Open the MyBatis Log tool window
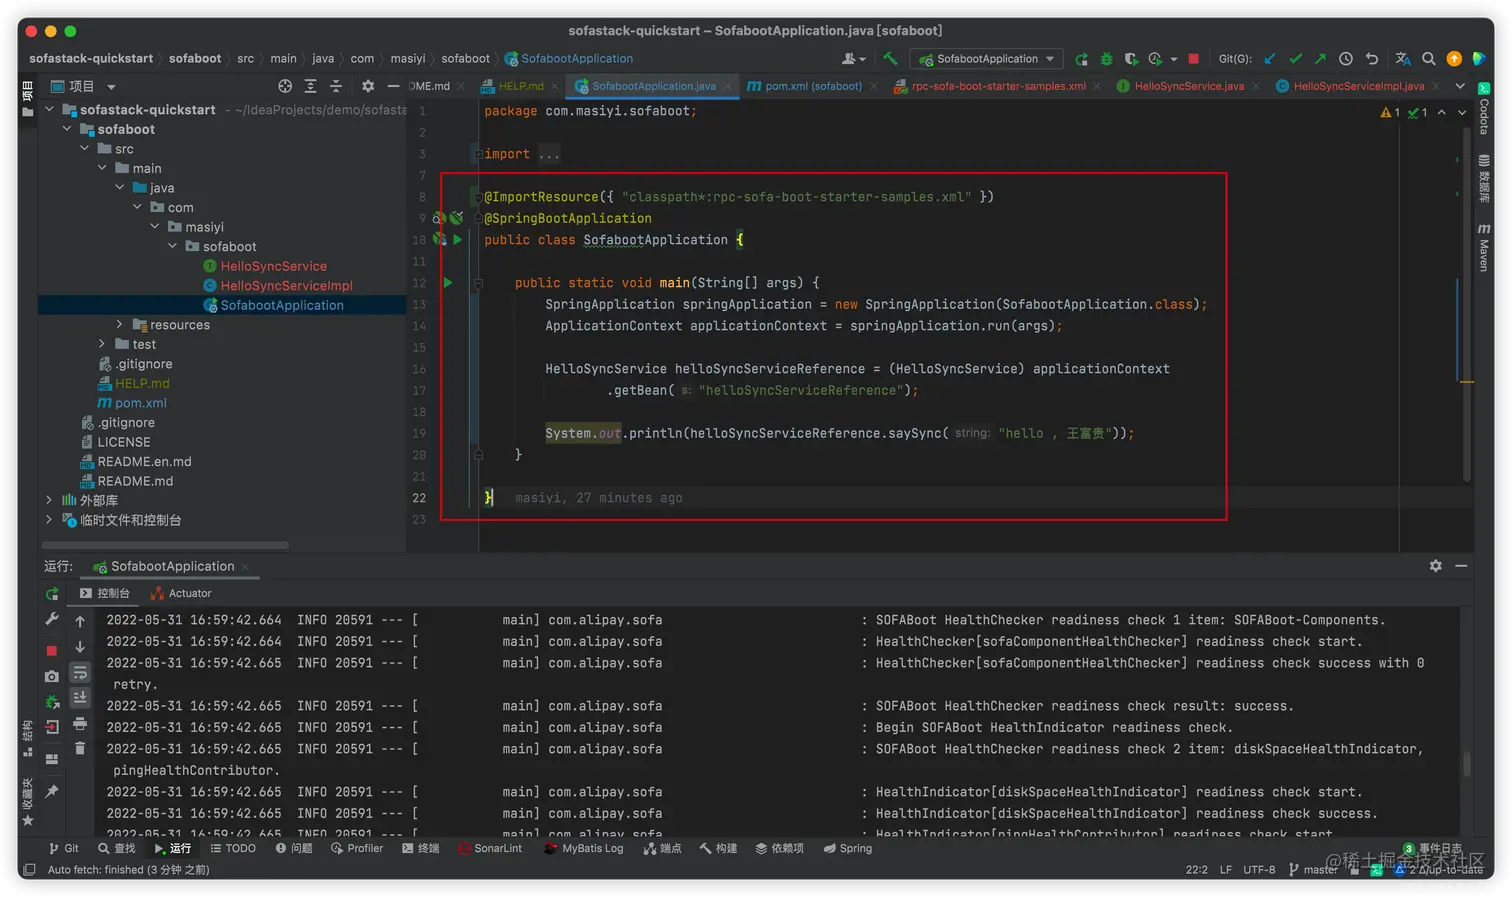Viewport: 1512px width, 897px height. pos(584,848)
